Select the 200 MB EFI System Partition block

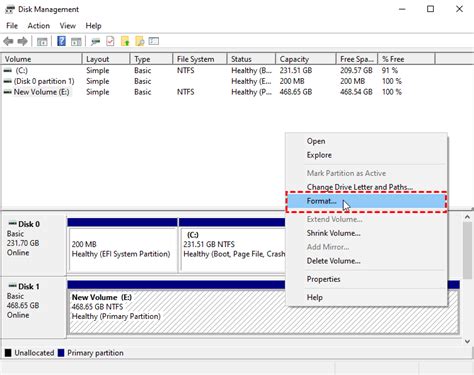pos(122,245)
